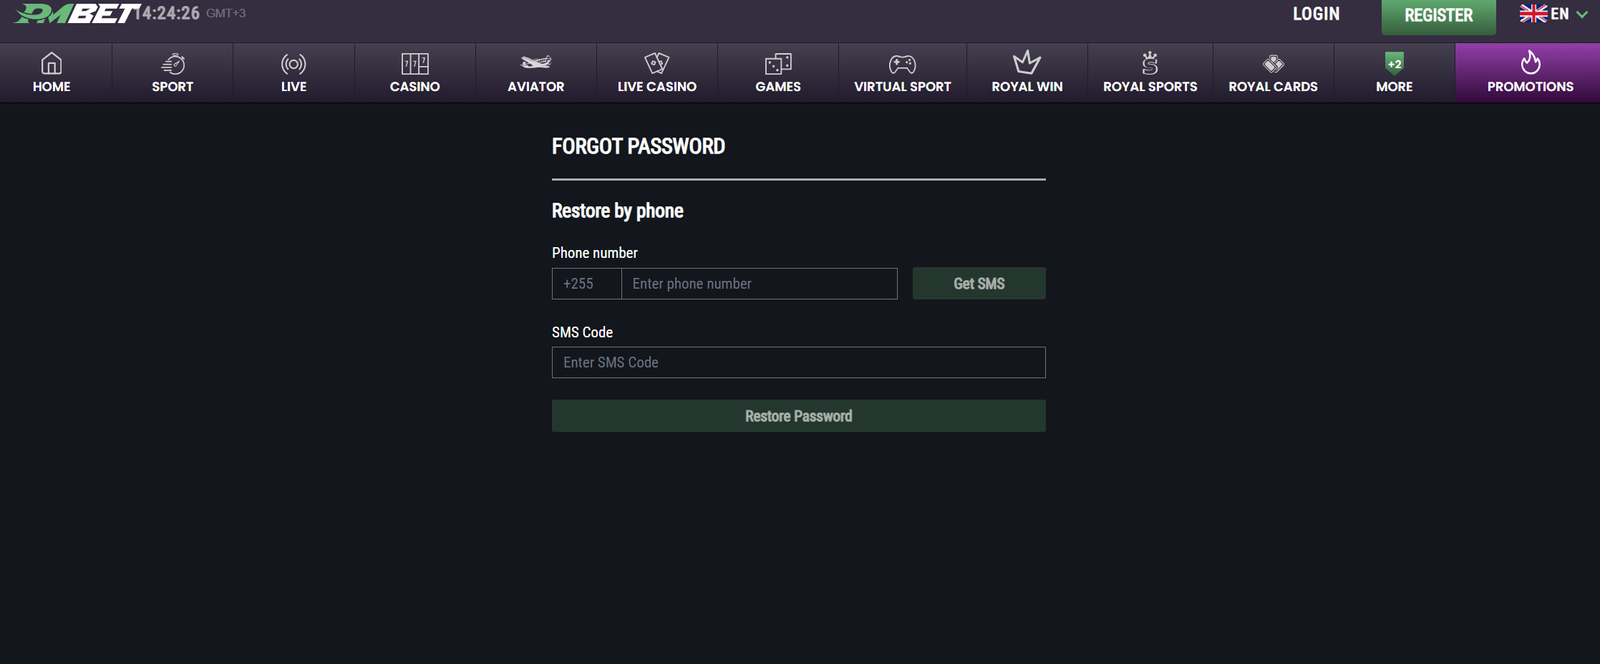Go to Live betting icon
Screen dimensions: 1600x664
294,64
